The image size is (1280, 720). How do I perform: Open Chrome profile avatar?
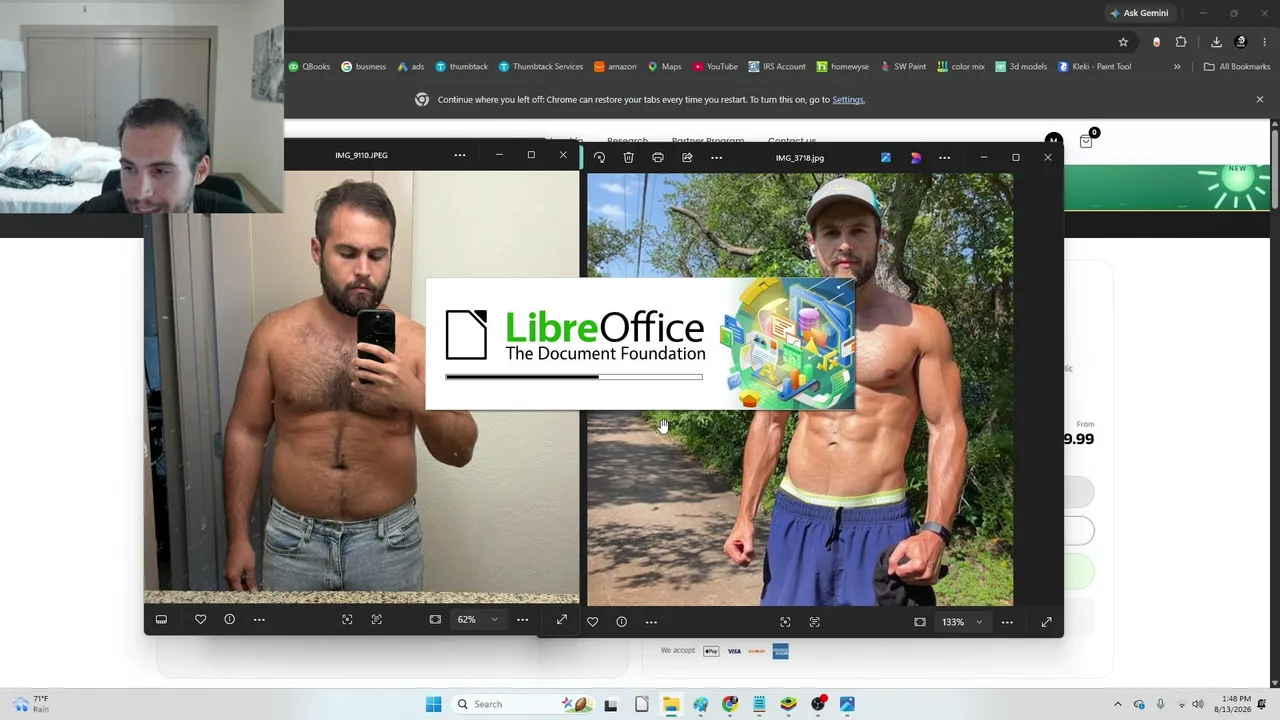coord(1241,42)
